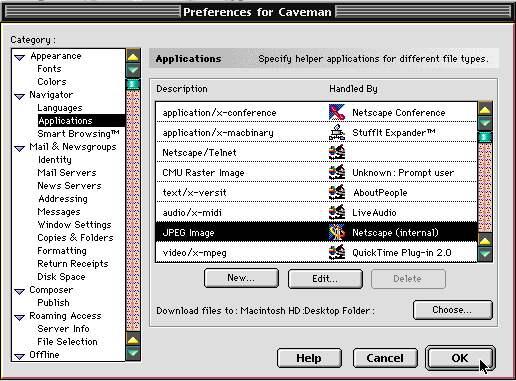Select the JPEG Image row

pyautogui.click(x=316, y=232)
